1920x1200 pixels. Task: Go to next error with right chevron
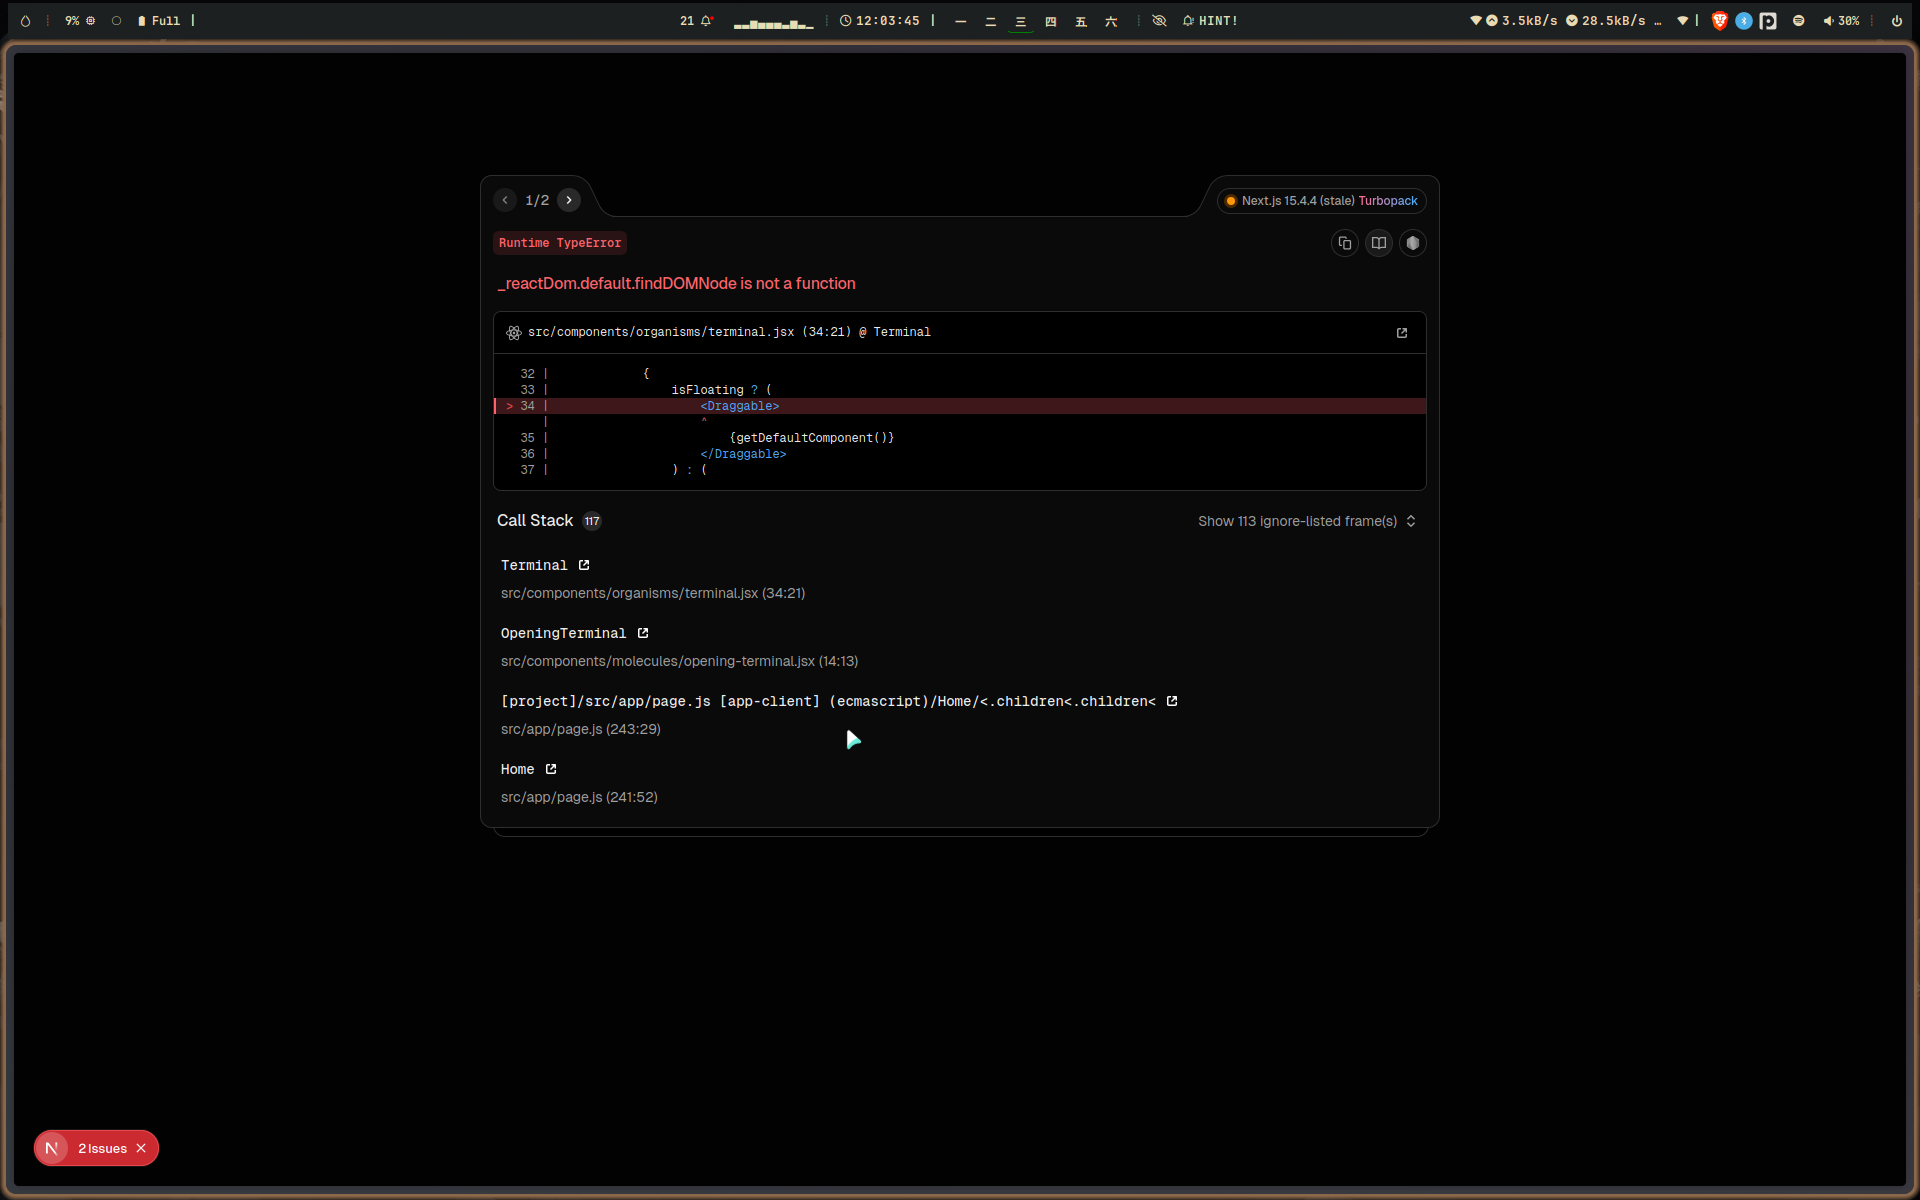tap(569, 200)
